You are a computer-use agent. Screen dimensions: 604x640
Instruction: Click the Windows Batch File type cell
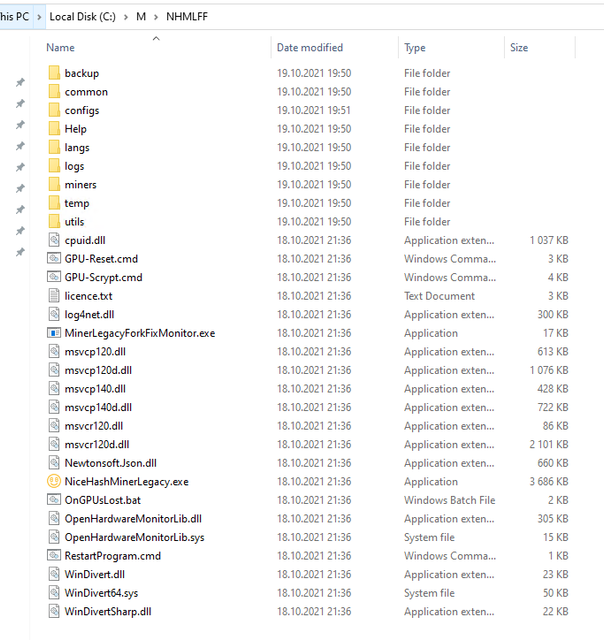coord(449,500)
